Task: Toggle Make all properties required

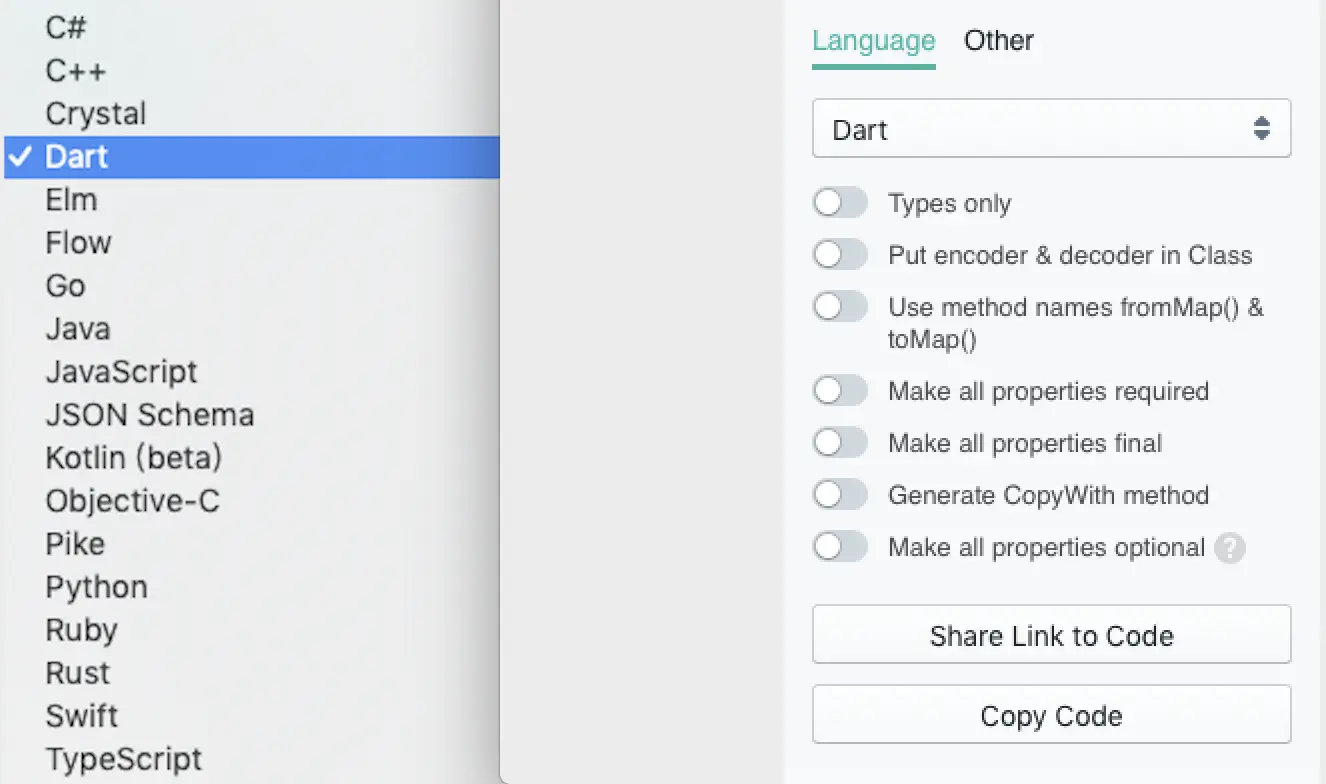Action: click(840, 390)
